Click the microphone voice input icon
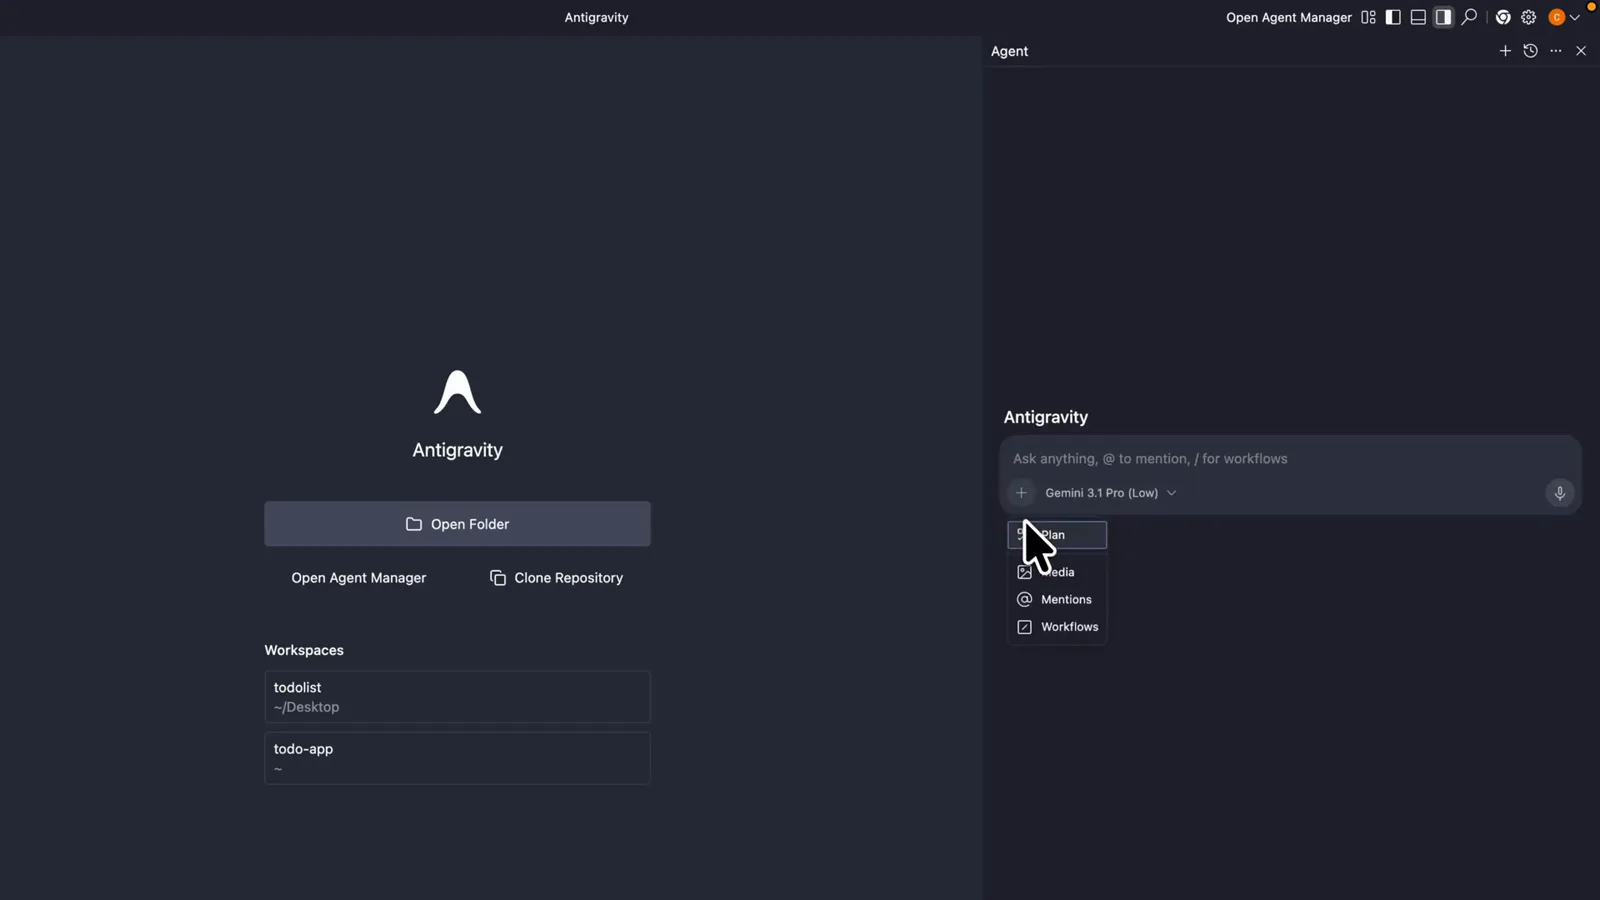 point(1559,493)
